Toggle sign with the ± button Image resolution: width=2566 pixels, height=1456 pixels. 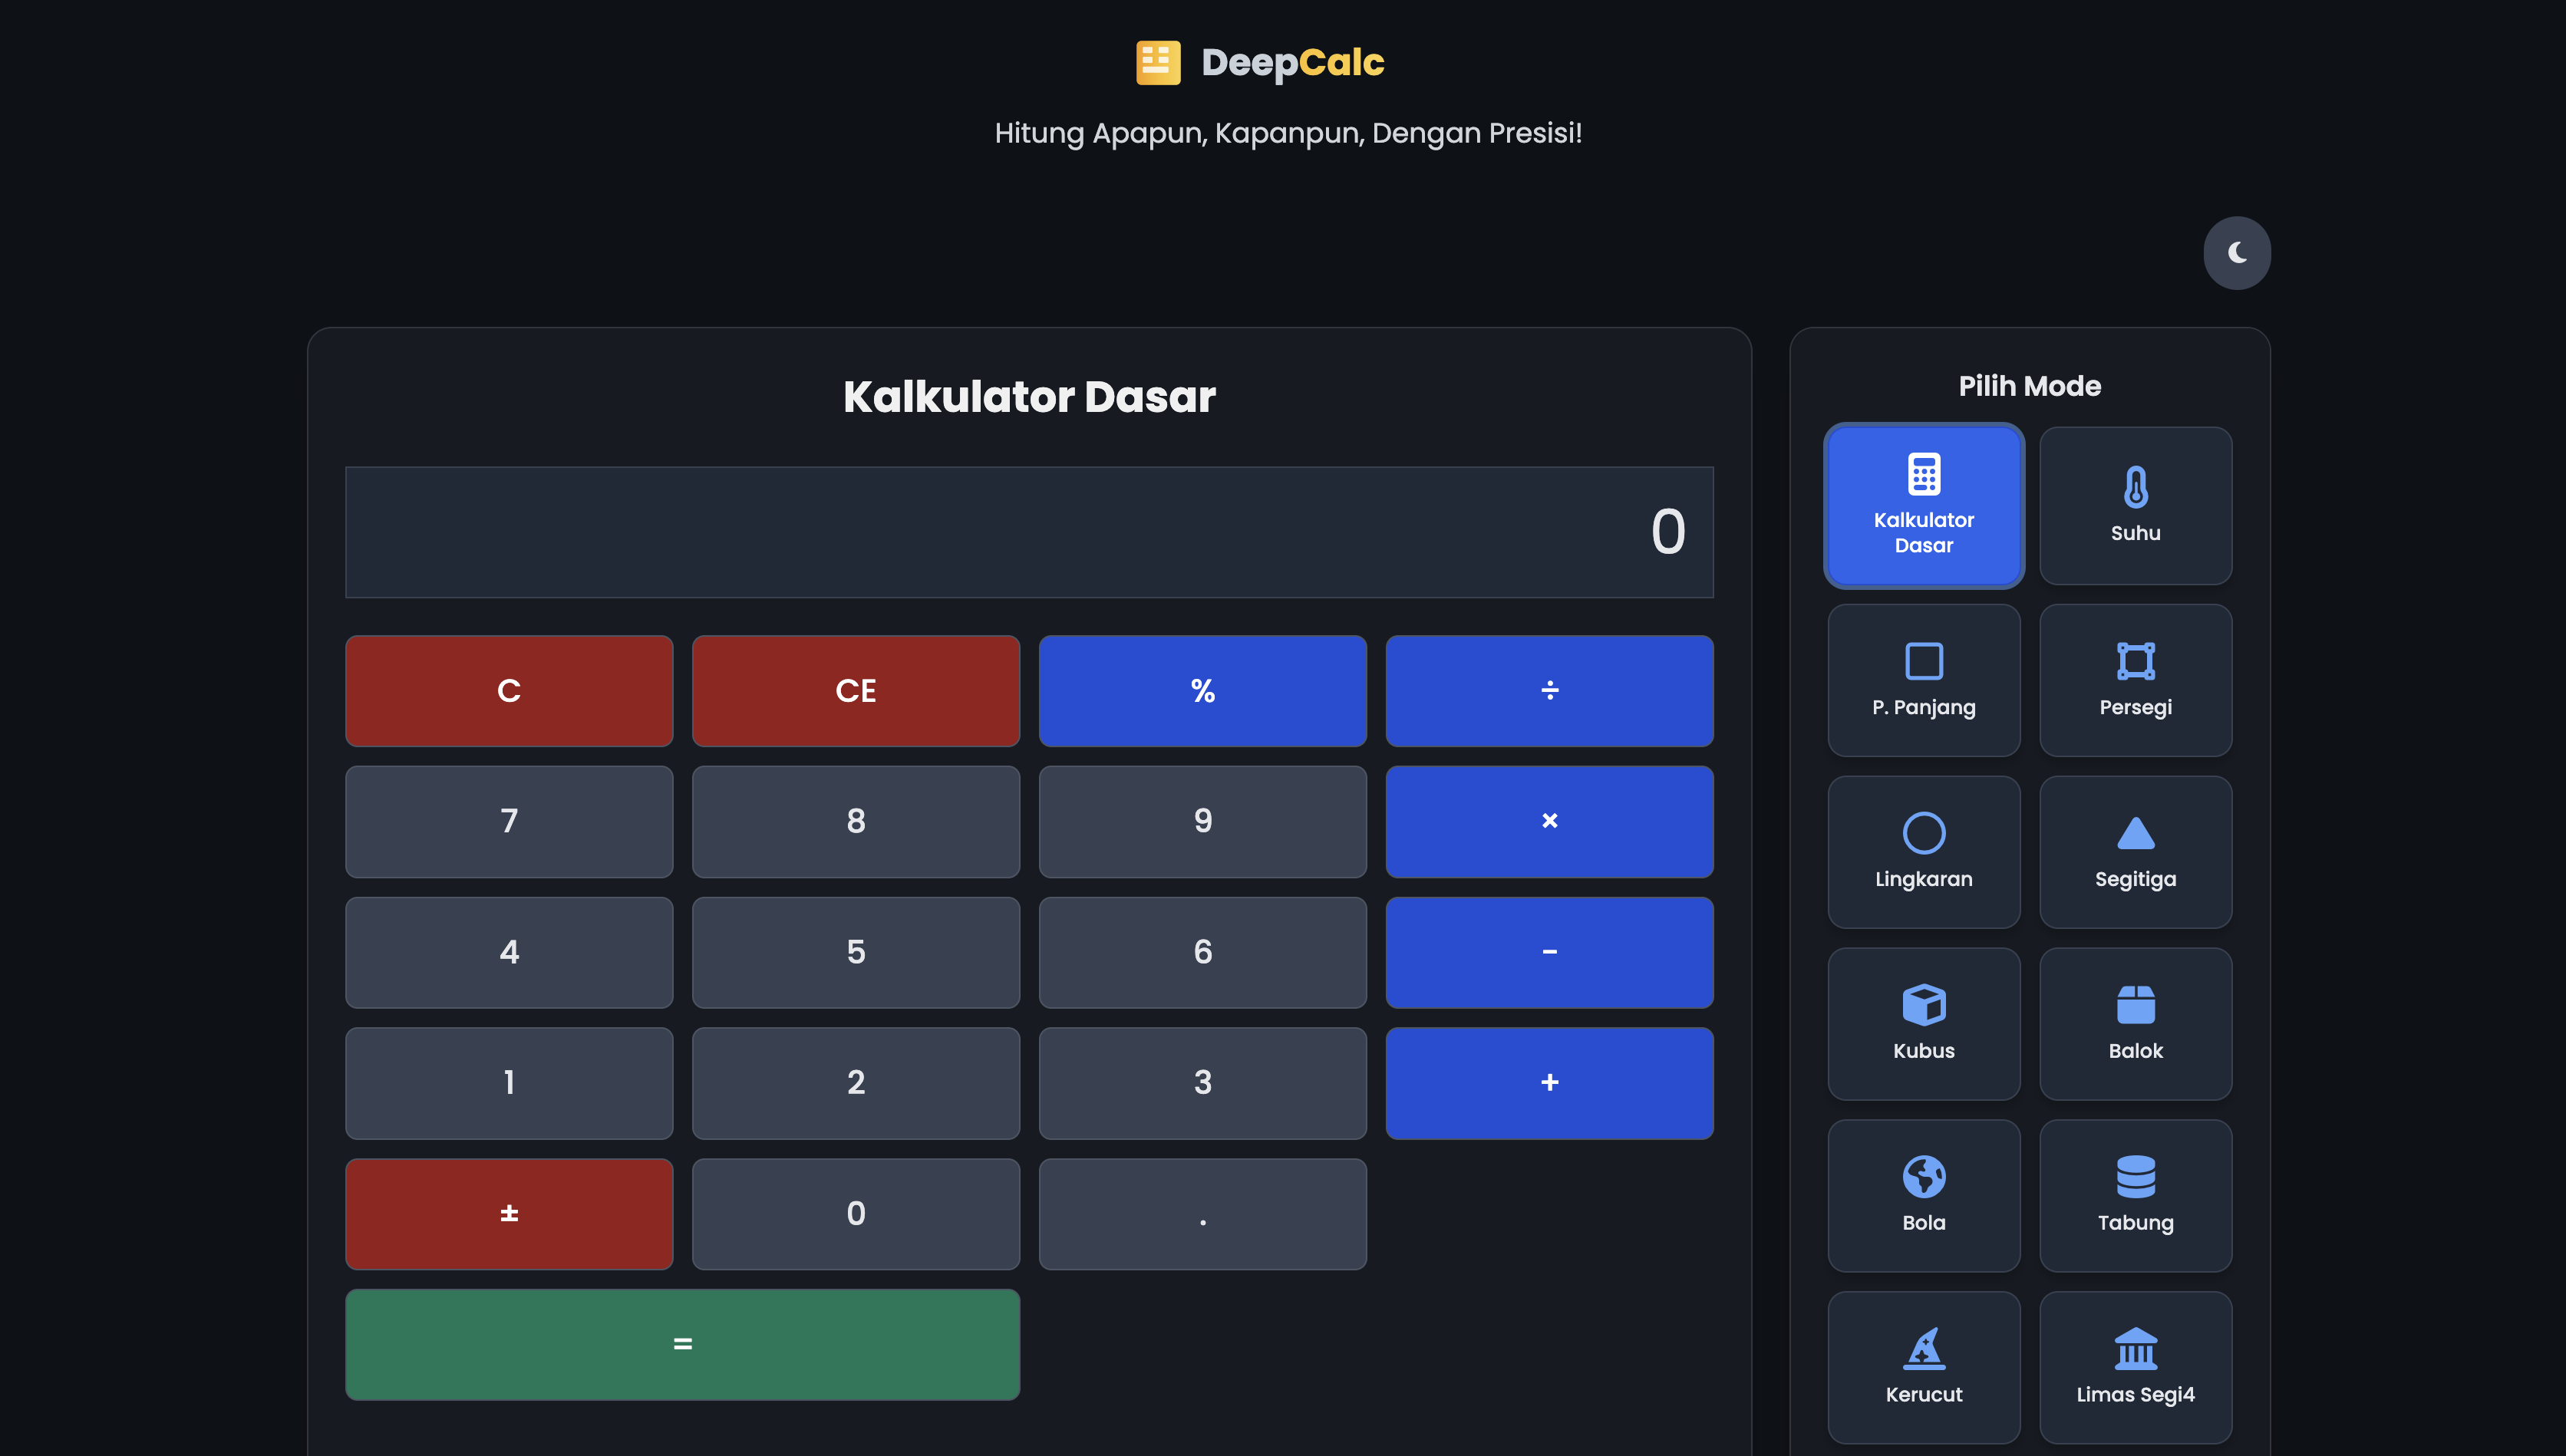click(509, 1214)
